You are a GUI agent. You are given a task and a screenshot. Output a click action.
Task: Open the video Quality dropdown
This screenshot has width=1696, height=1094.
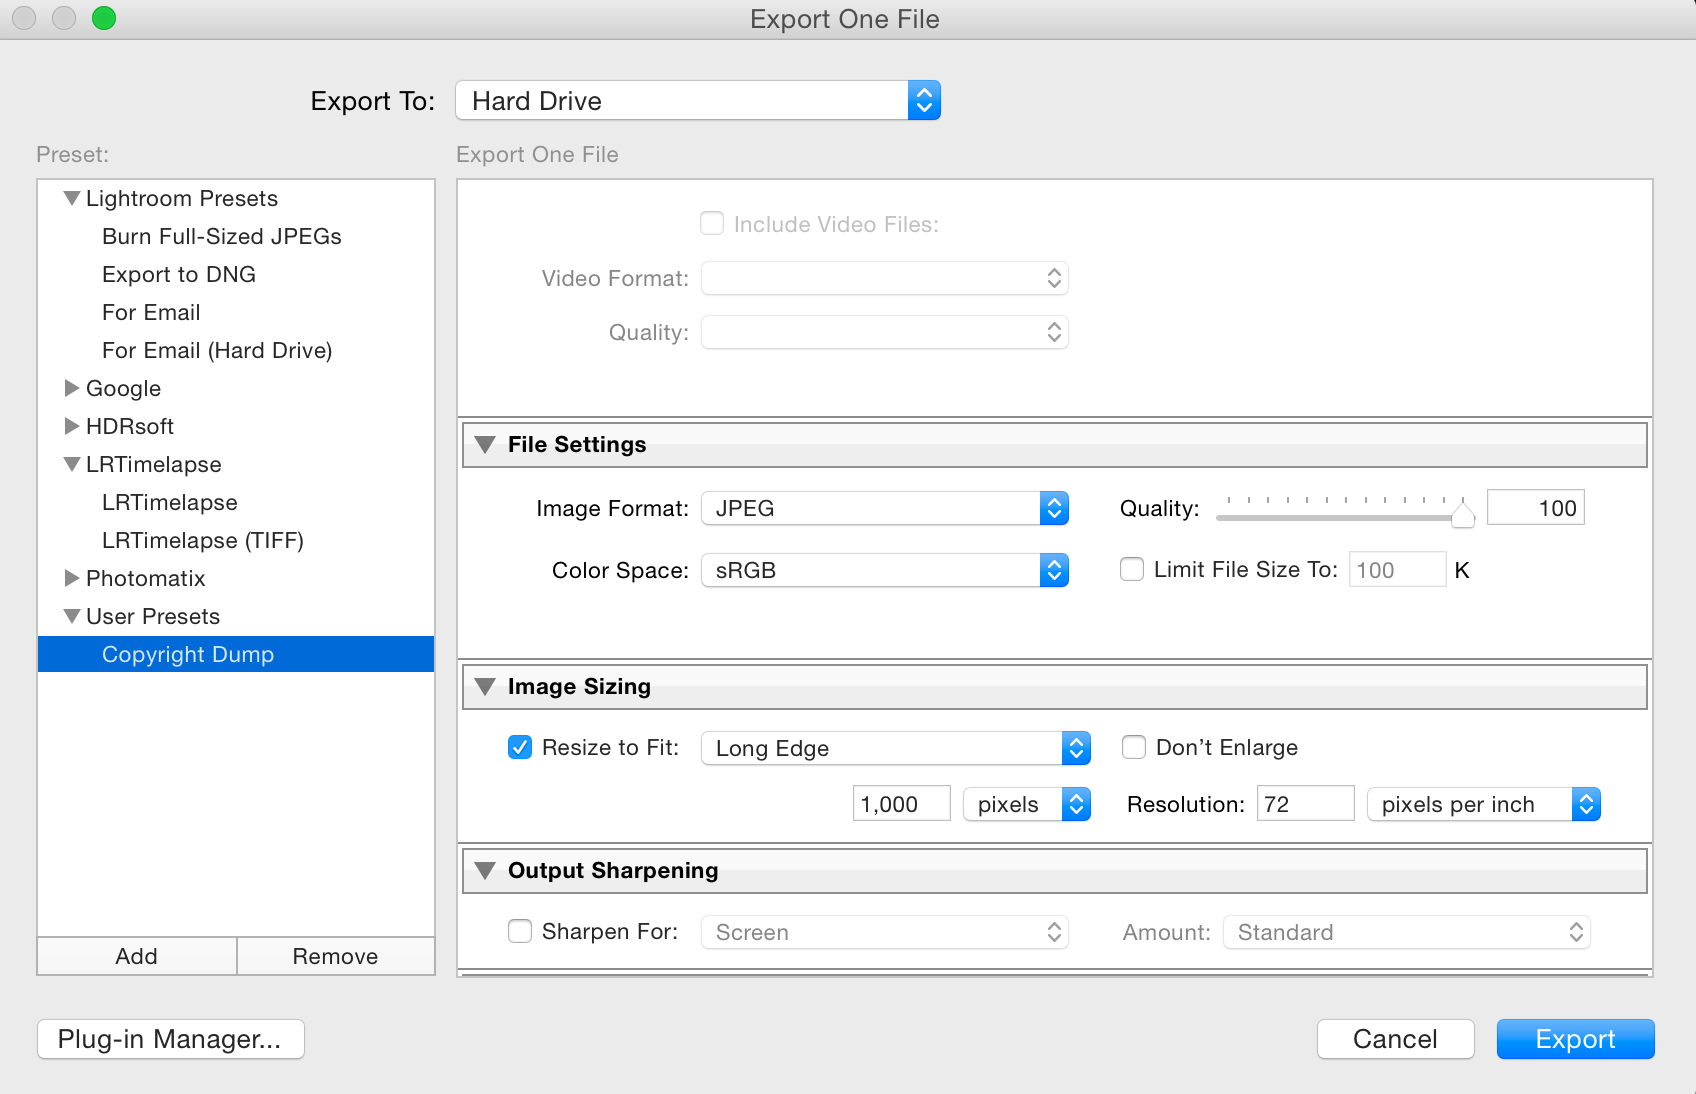pos(885,332)
